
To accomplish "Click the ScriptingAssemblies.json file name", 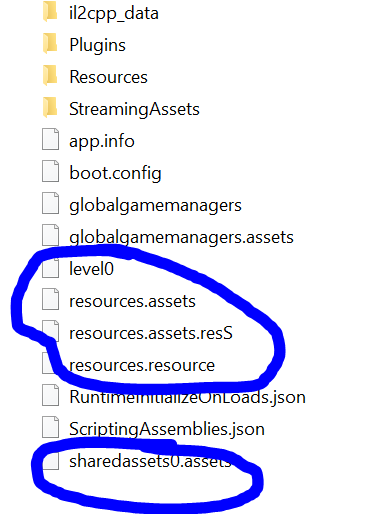I will (x=167, y=429).
